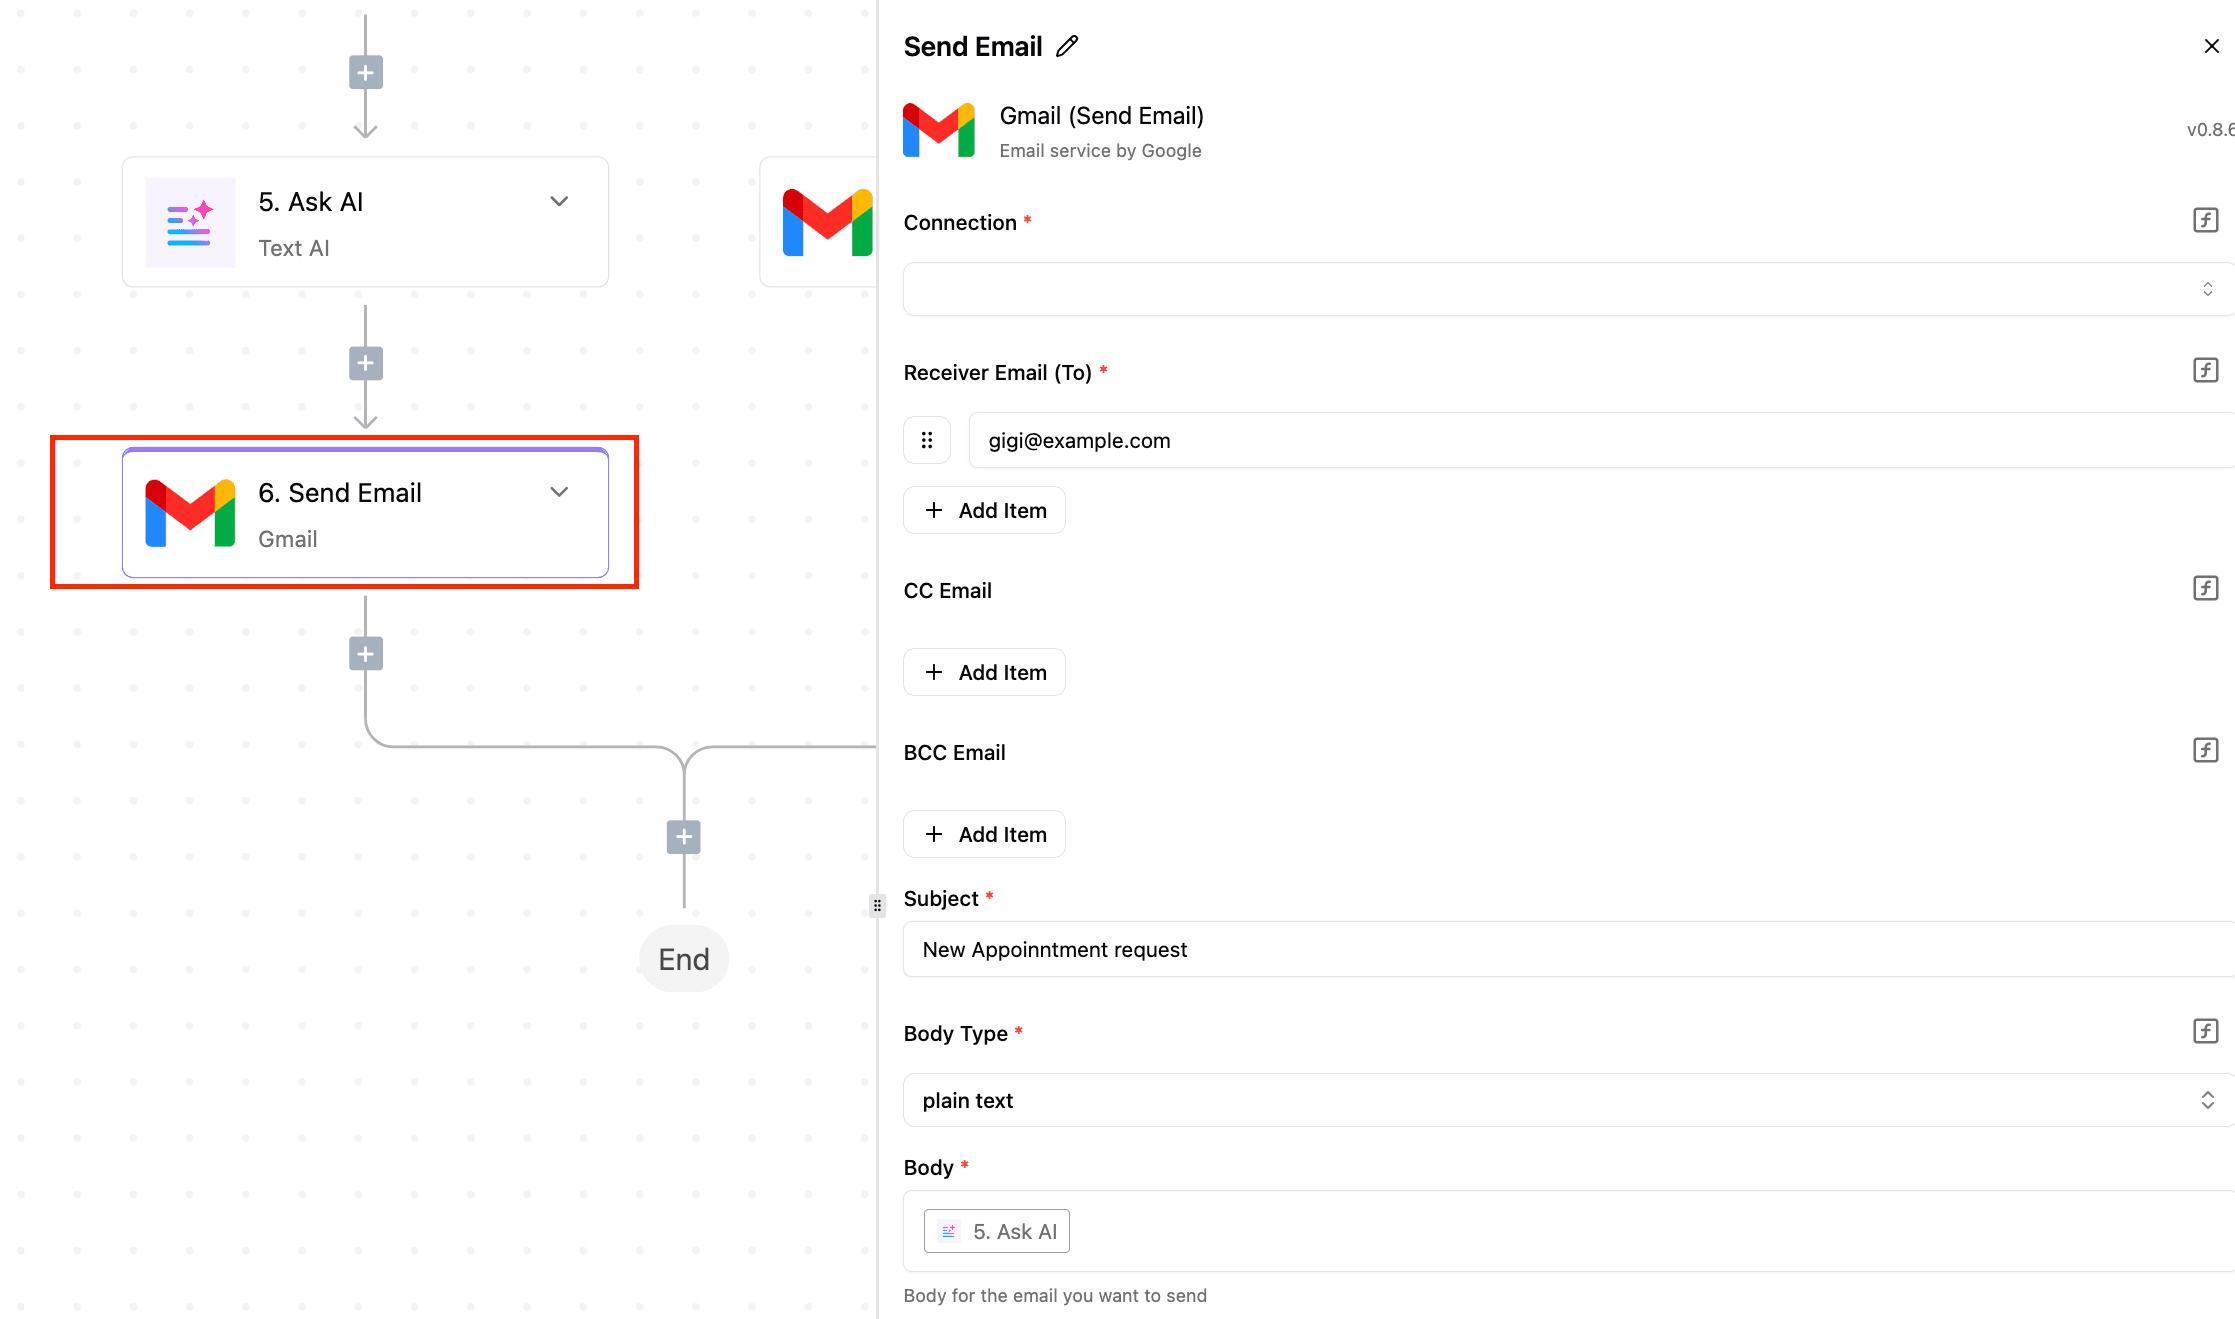Open the Body Type plain text dropdown
Viewport: 2235px width, 1319px height.
[x=1565, y=1101]
